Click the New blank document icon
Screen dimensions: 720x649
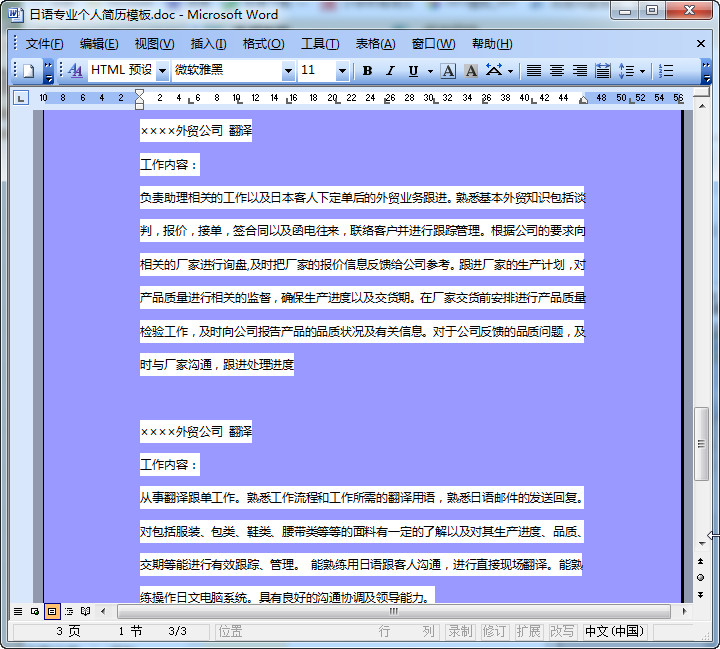[x=28, y=71]
